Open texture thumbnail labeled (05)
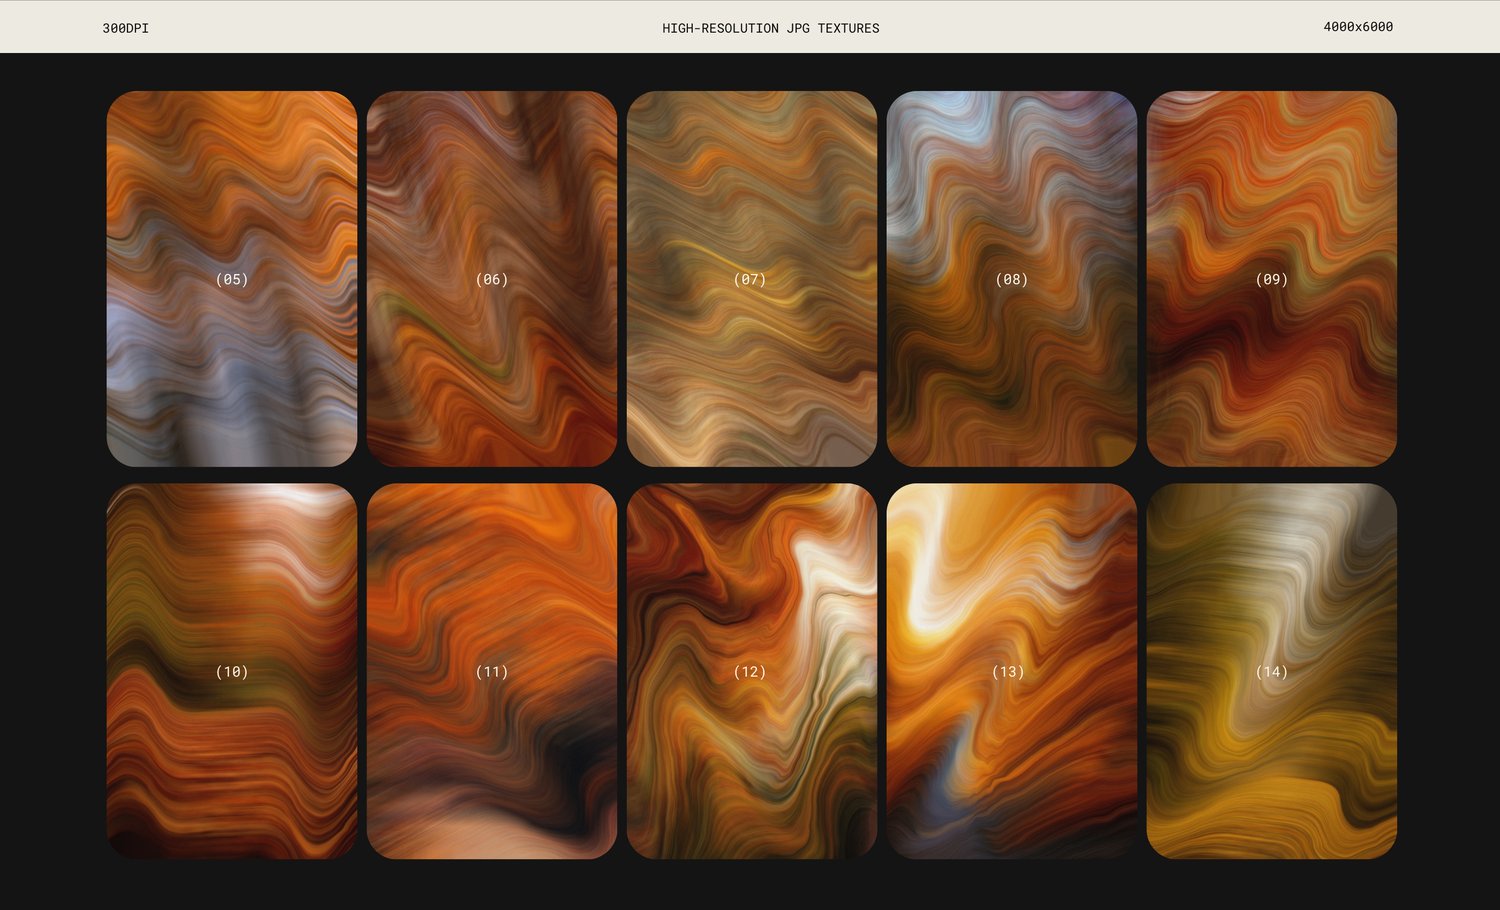1500x910 pixels. tap(232, 279)
